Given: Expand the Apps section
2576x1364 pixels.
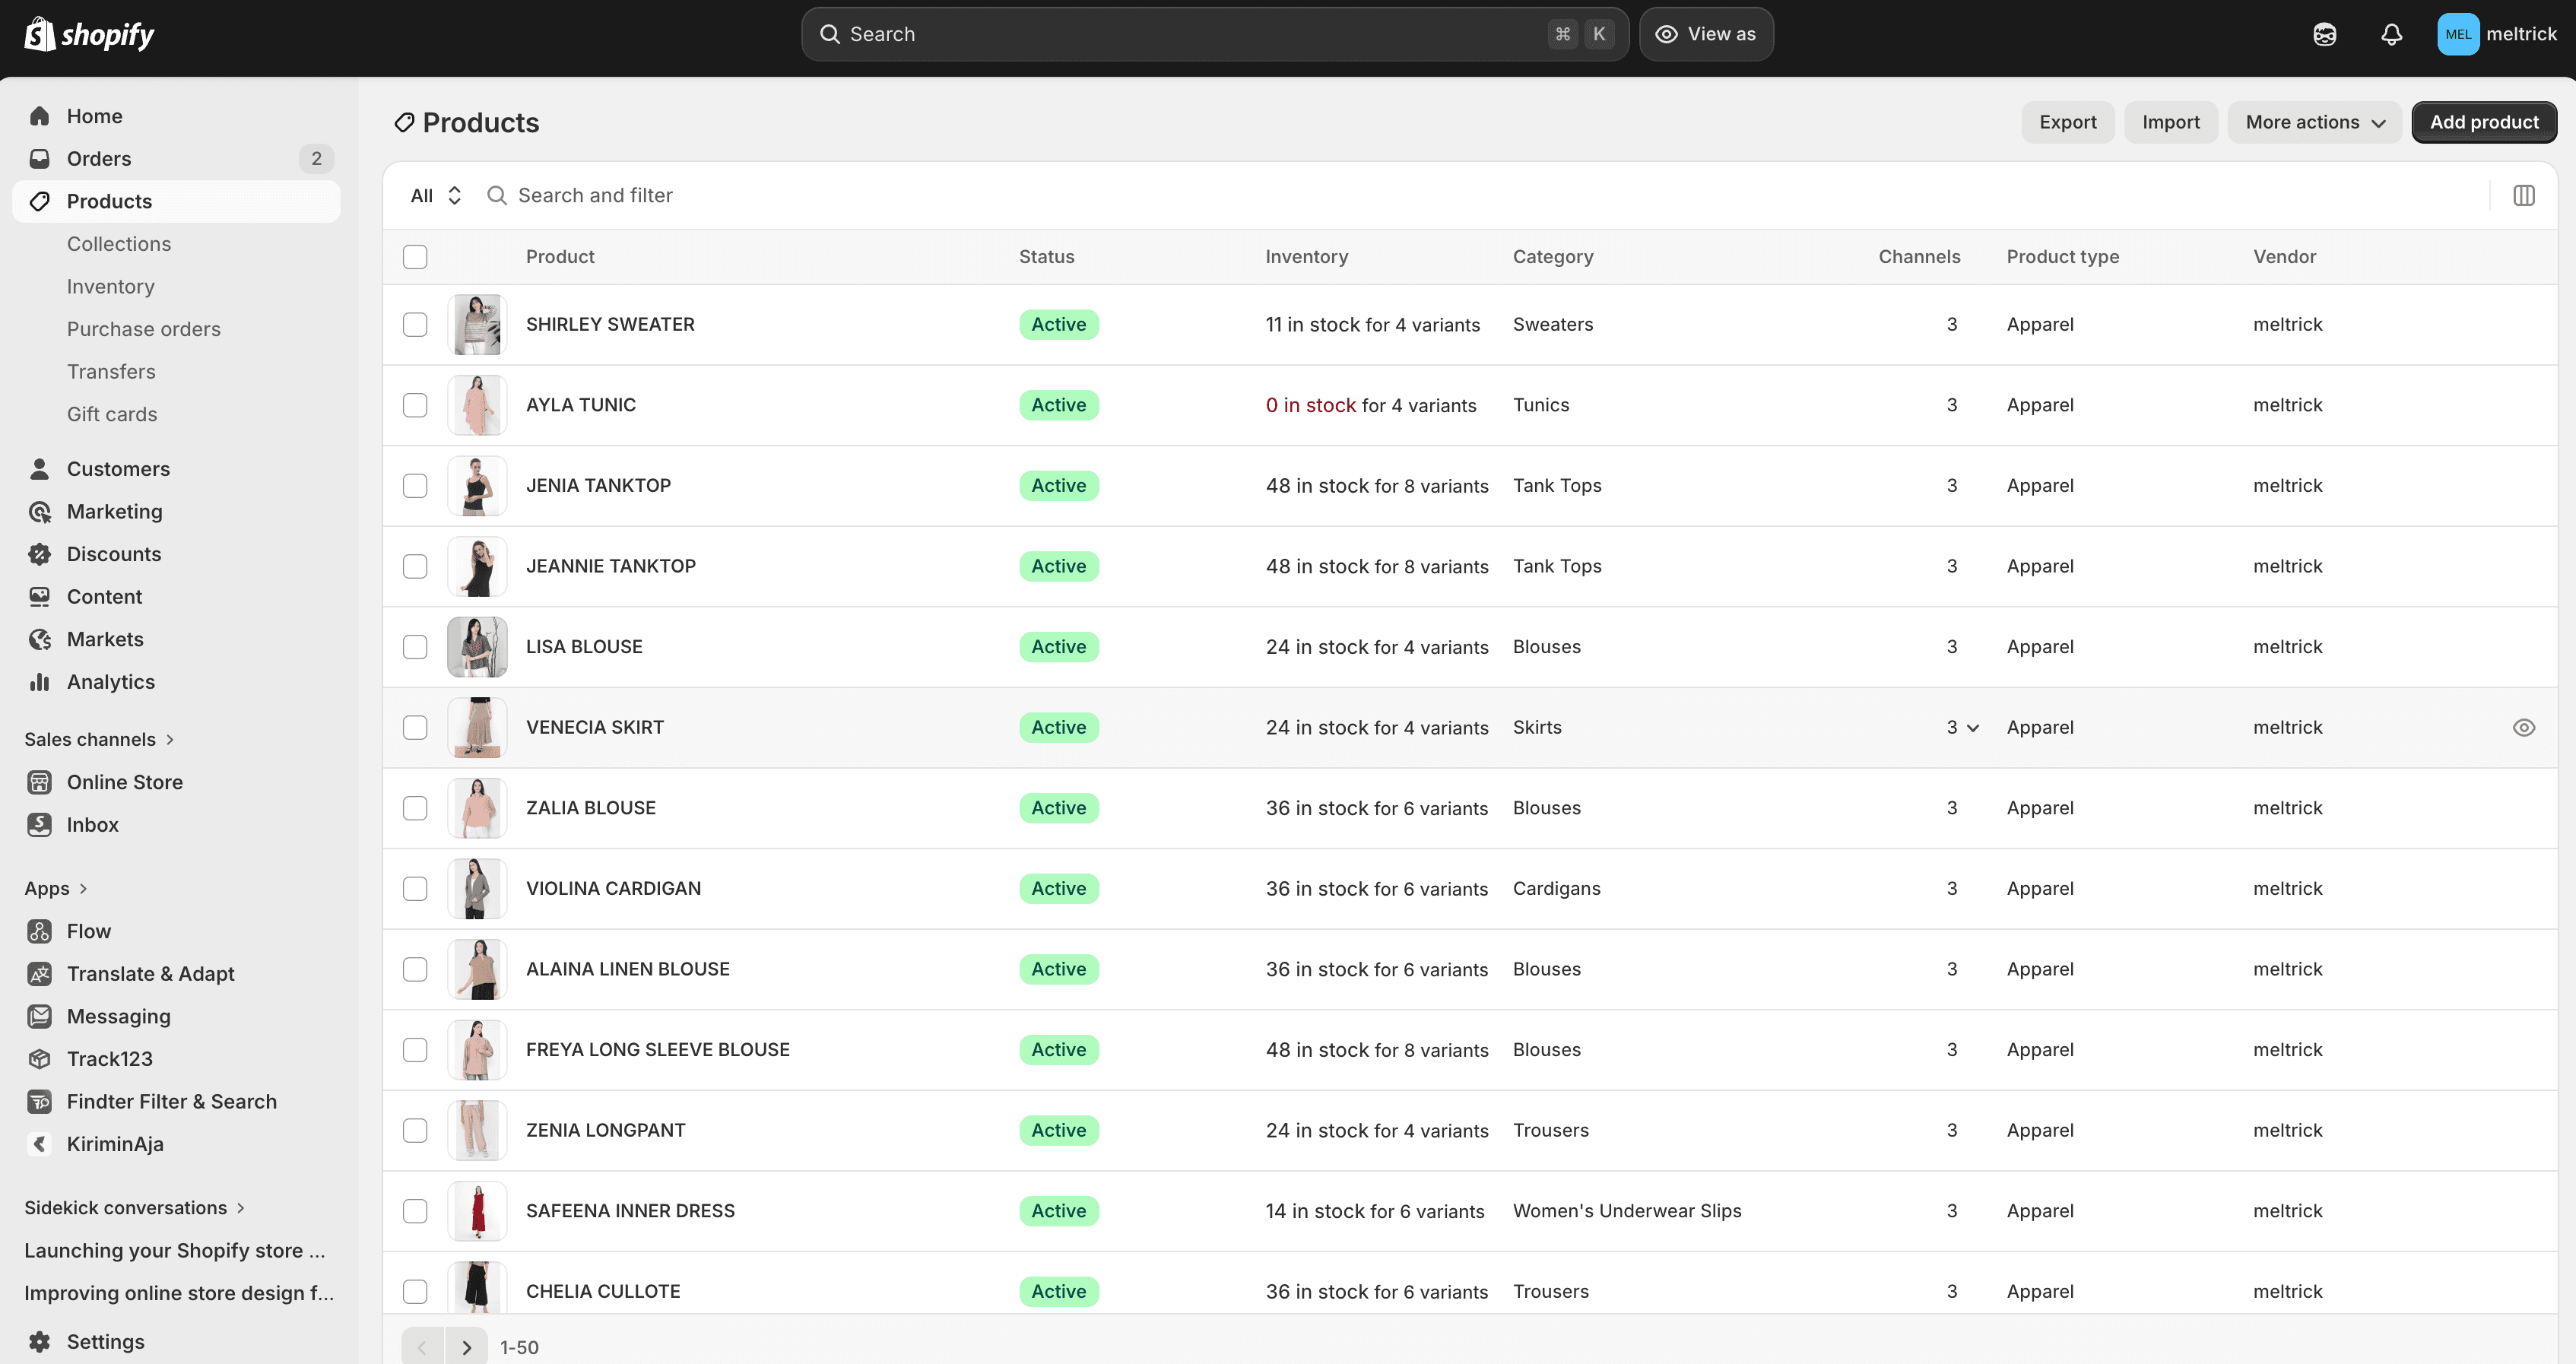Looking at the screenshot, I should [x=56, y=889].
